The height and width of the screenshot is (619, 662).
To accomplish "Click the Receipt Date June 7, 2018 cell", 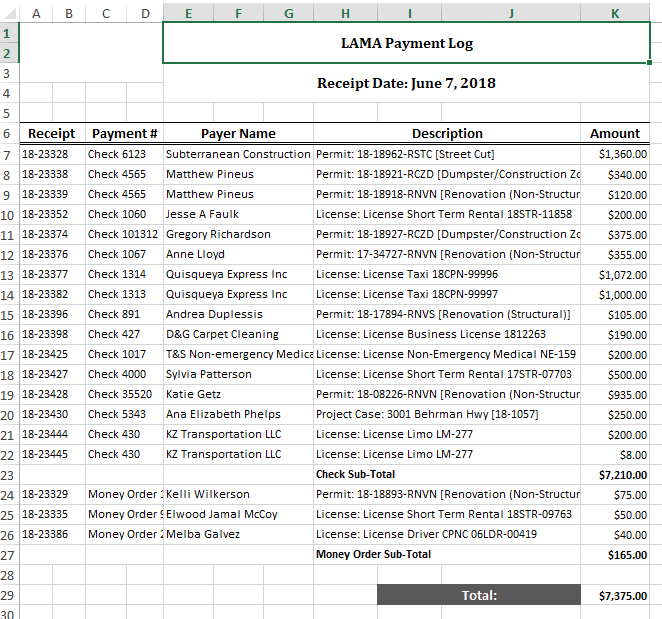I will (406, 83).
